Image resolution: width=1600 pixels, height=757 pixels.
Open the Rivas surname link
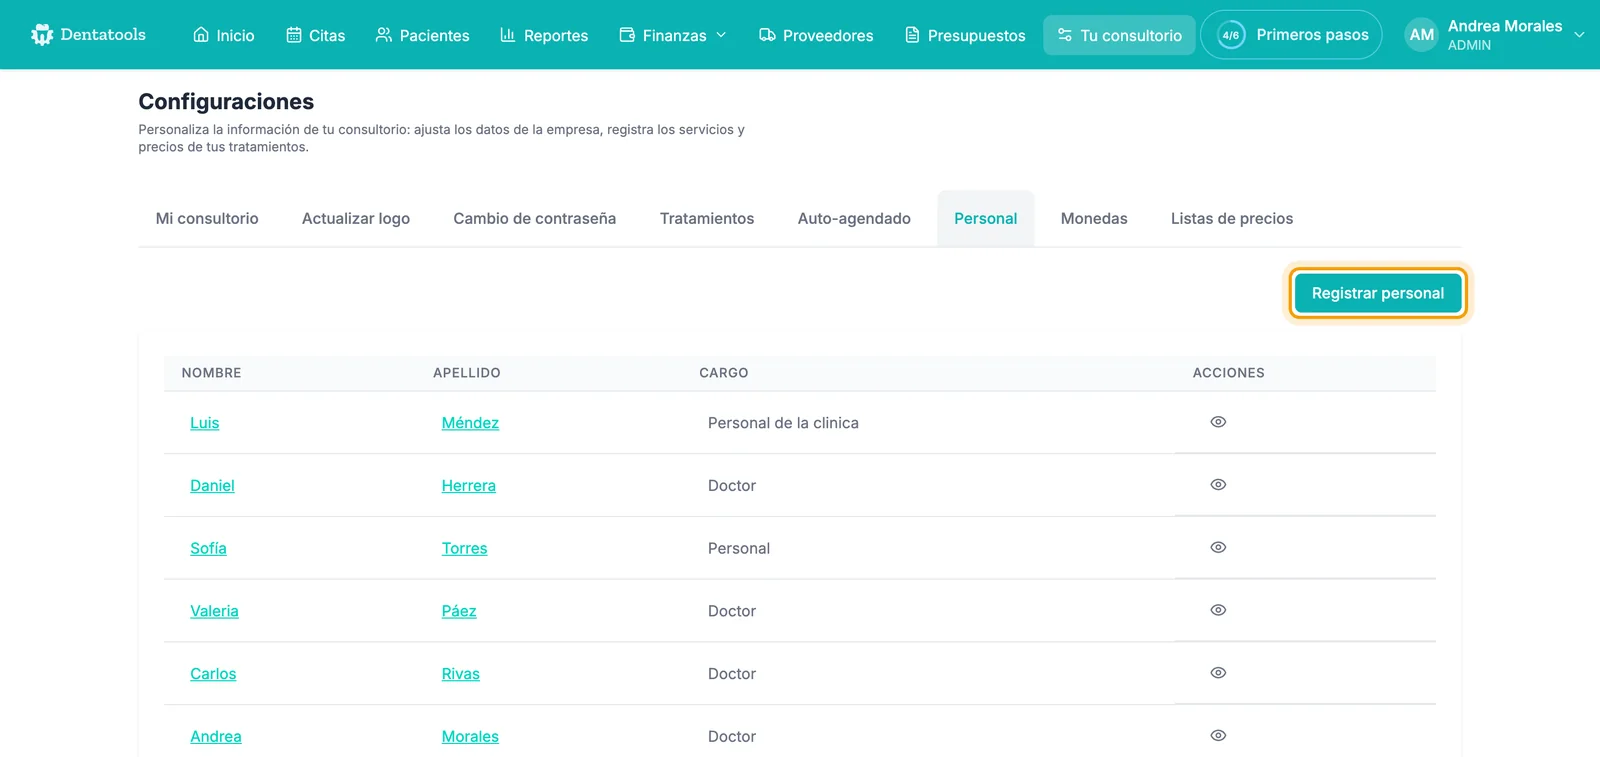[x=461, y=674]
